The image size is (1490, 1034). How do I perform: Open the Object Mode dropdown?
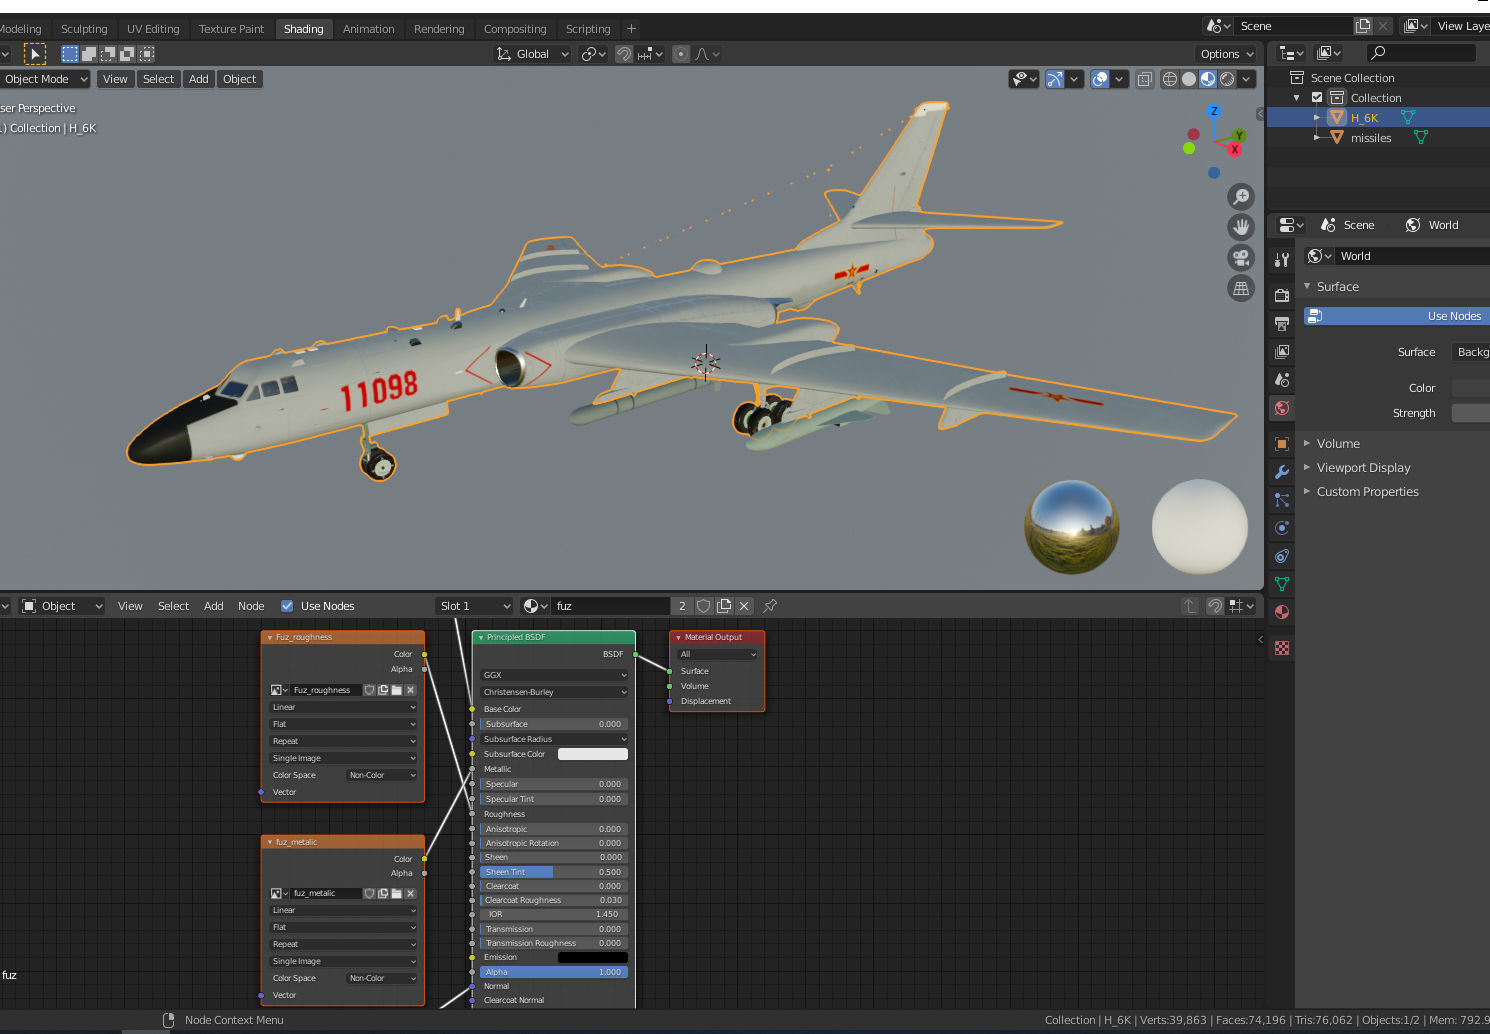coord(45,79)
